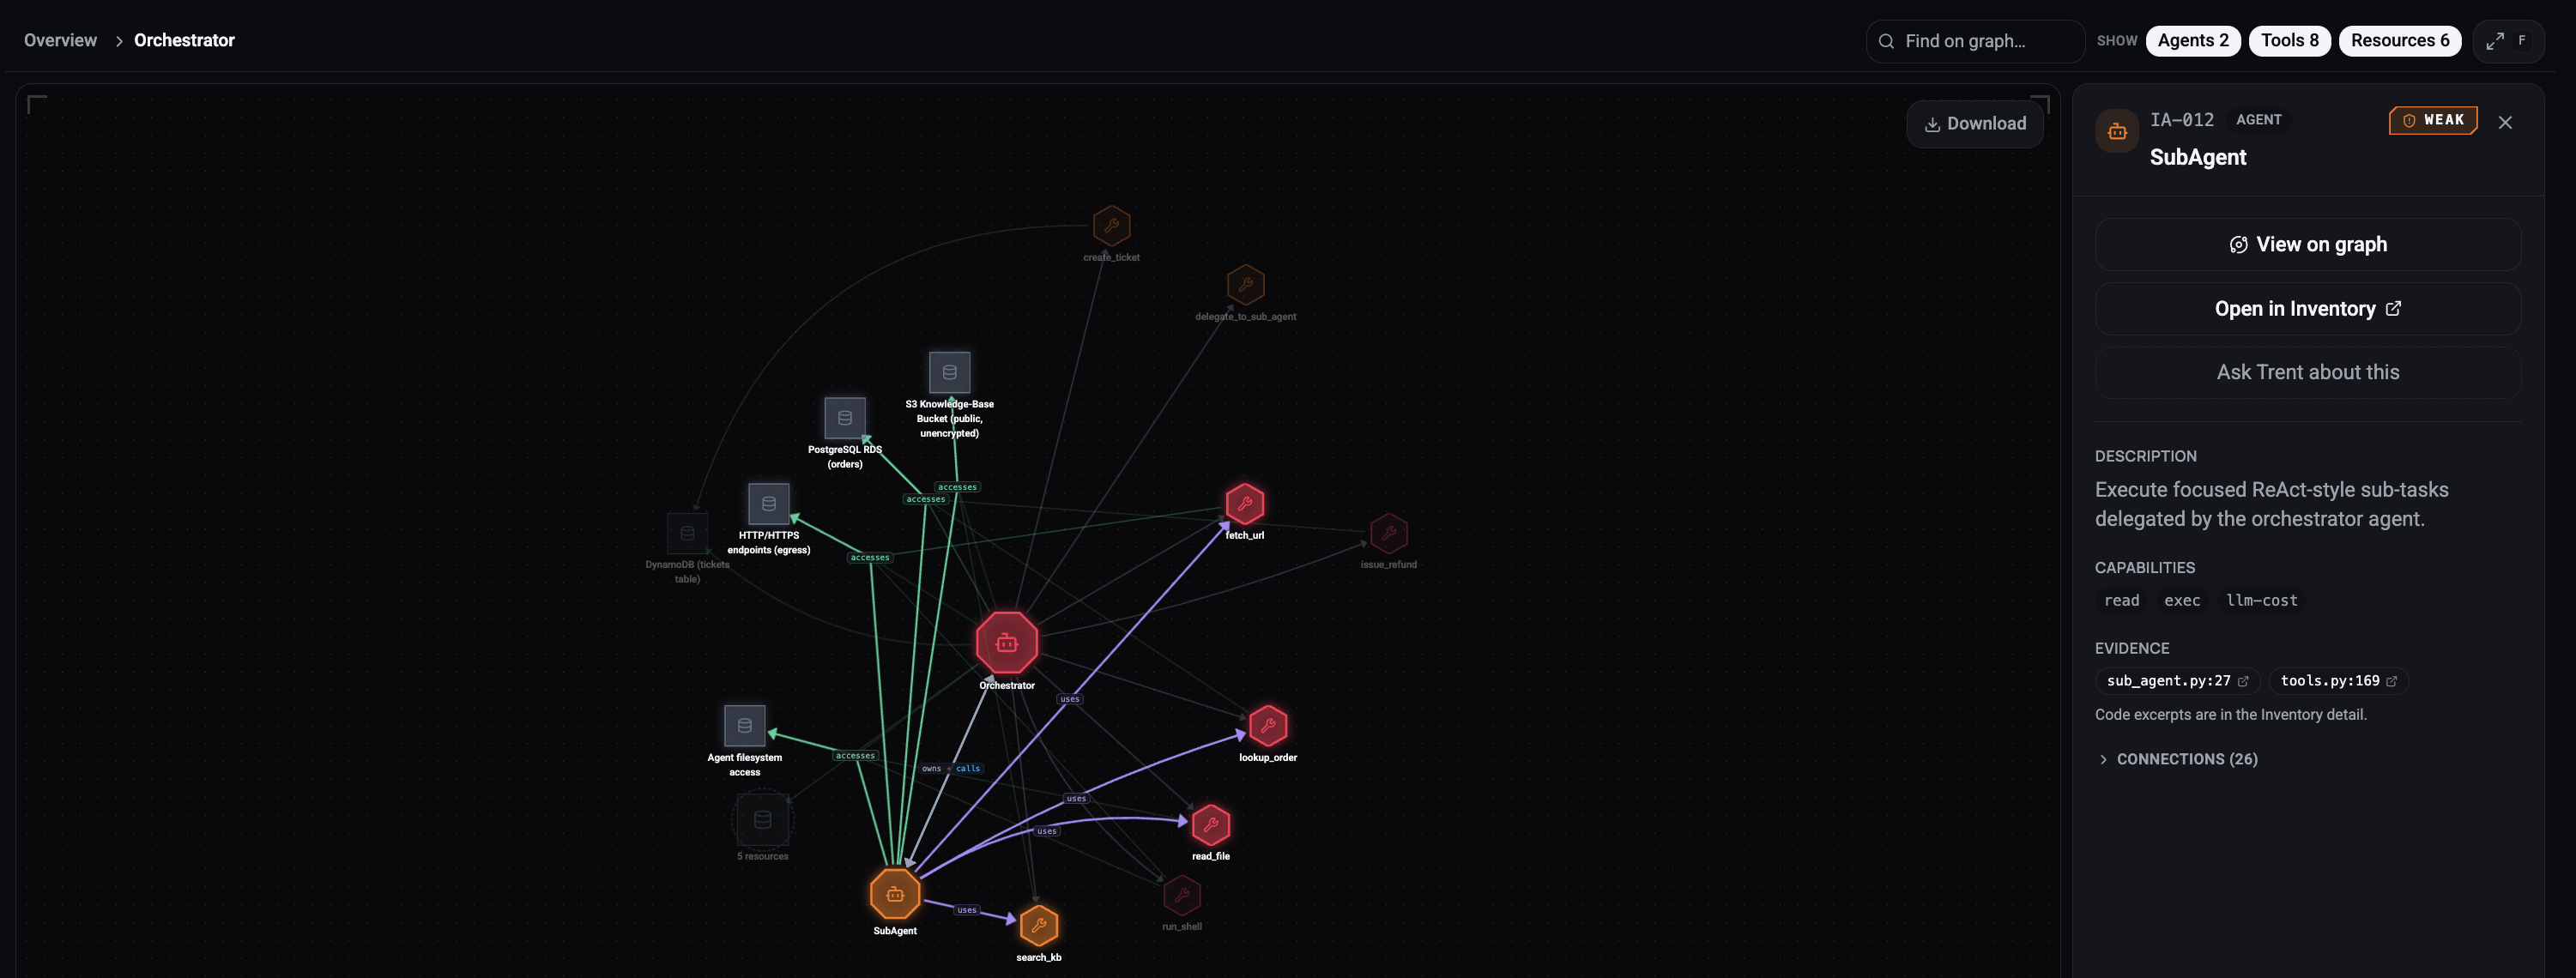Click the llm-cost capability tag
The height and width of the screenshot is (978, 2576).
point(2261,601)
